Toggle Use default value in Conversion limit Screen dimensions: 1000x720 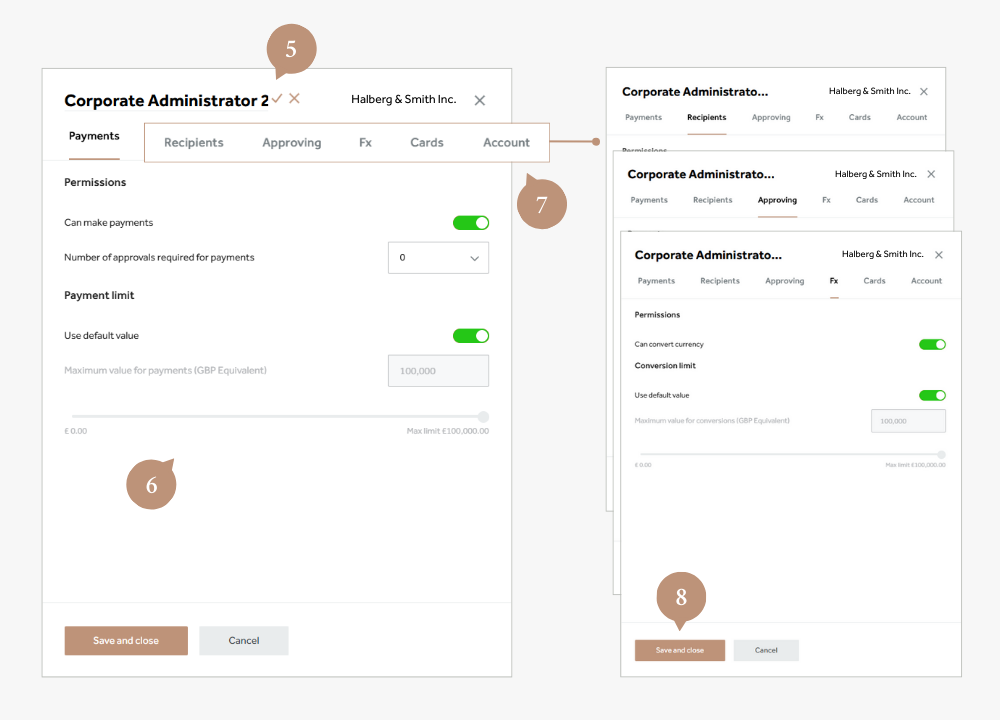click(932, 395)
